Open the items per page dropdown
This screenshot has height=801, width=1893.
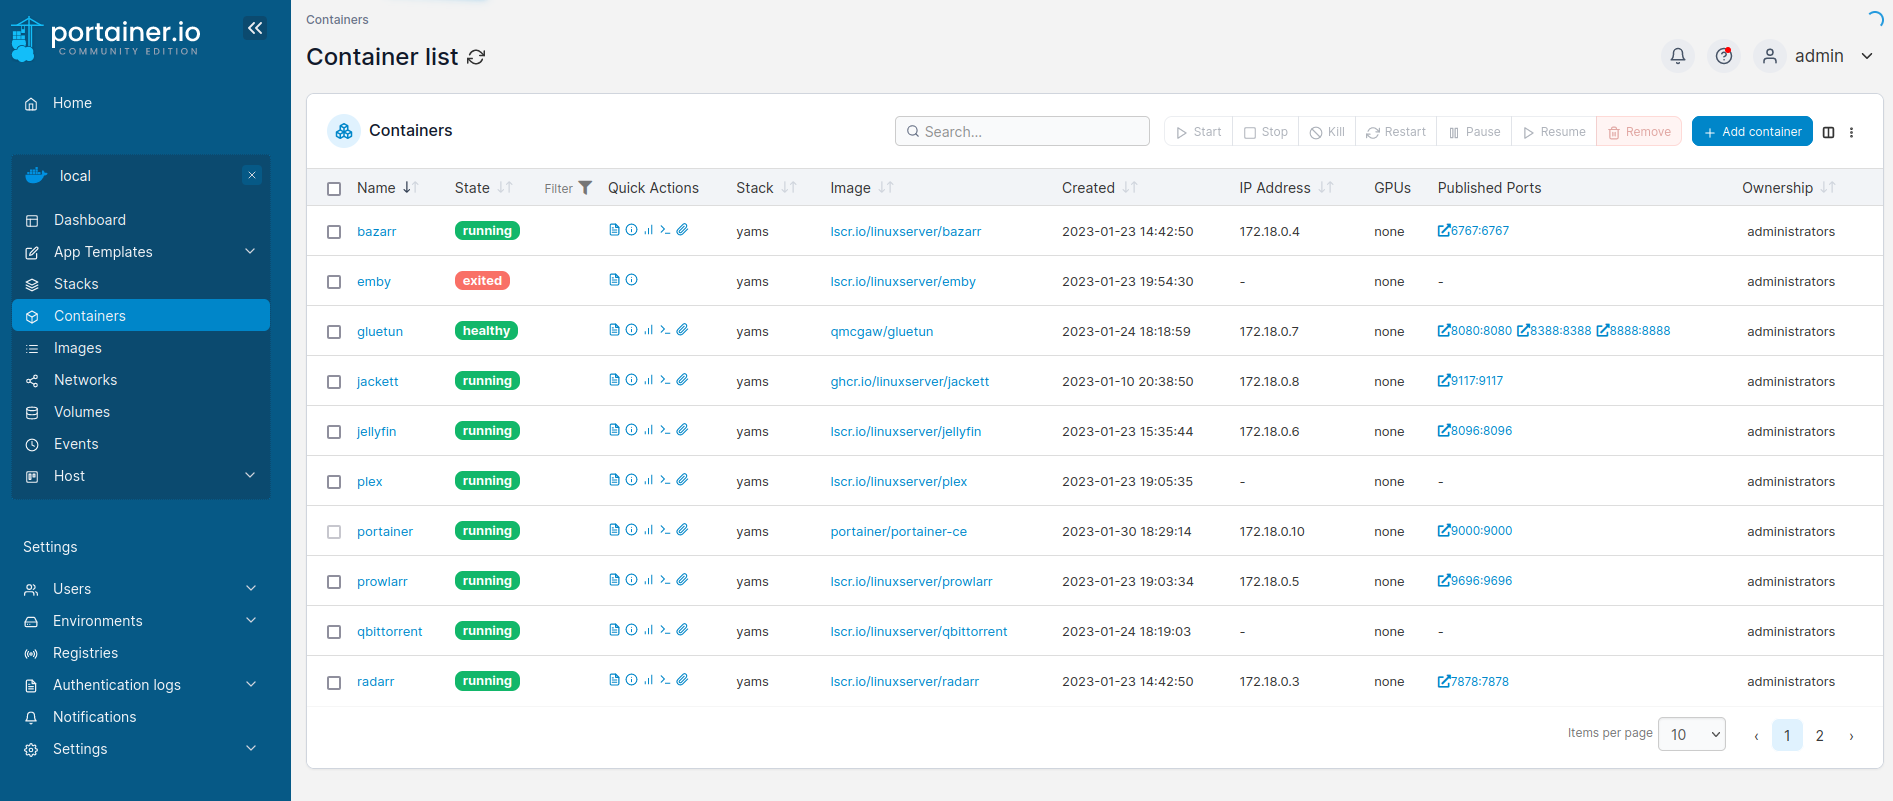(1692, 734)
